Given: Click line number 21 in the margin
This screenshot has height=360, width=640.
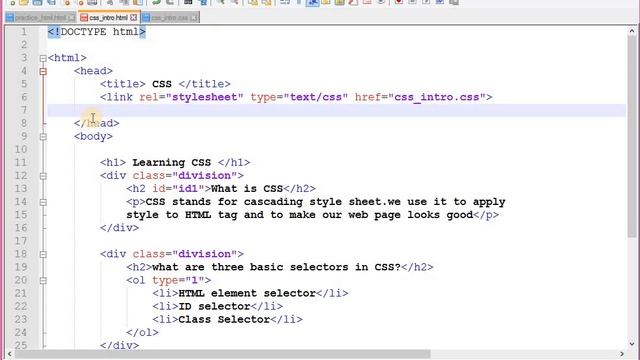Looking at the screenshot, I should (x=21, y=293).
